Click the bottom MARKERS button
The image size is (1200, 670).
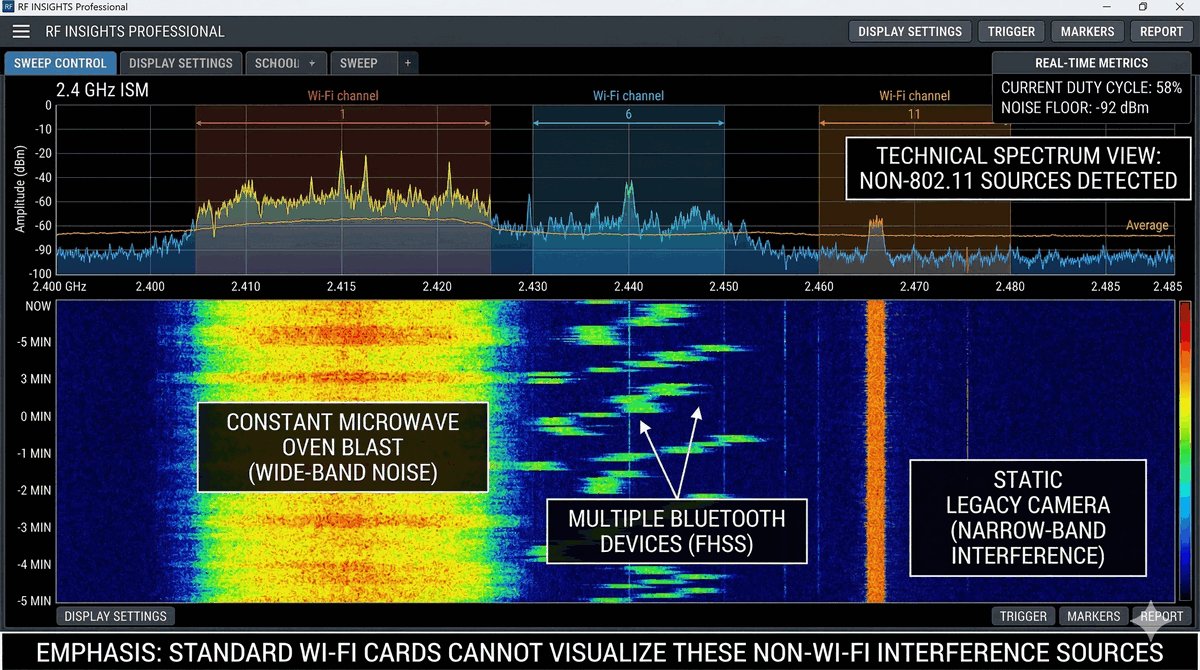[1093, 616]
